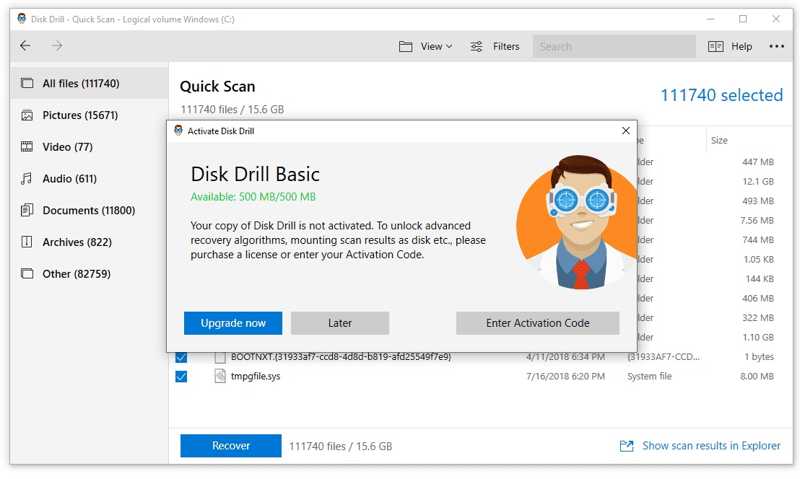Select the tmpgfile.sys file name

click(255, 376)
